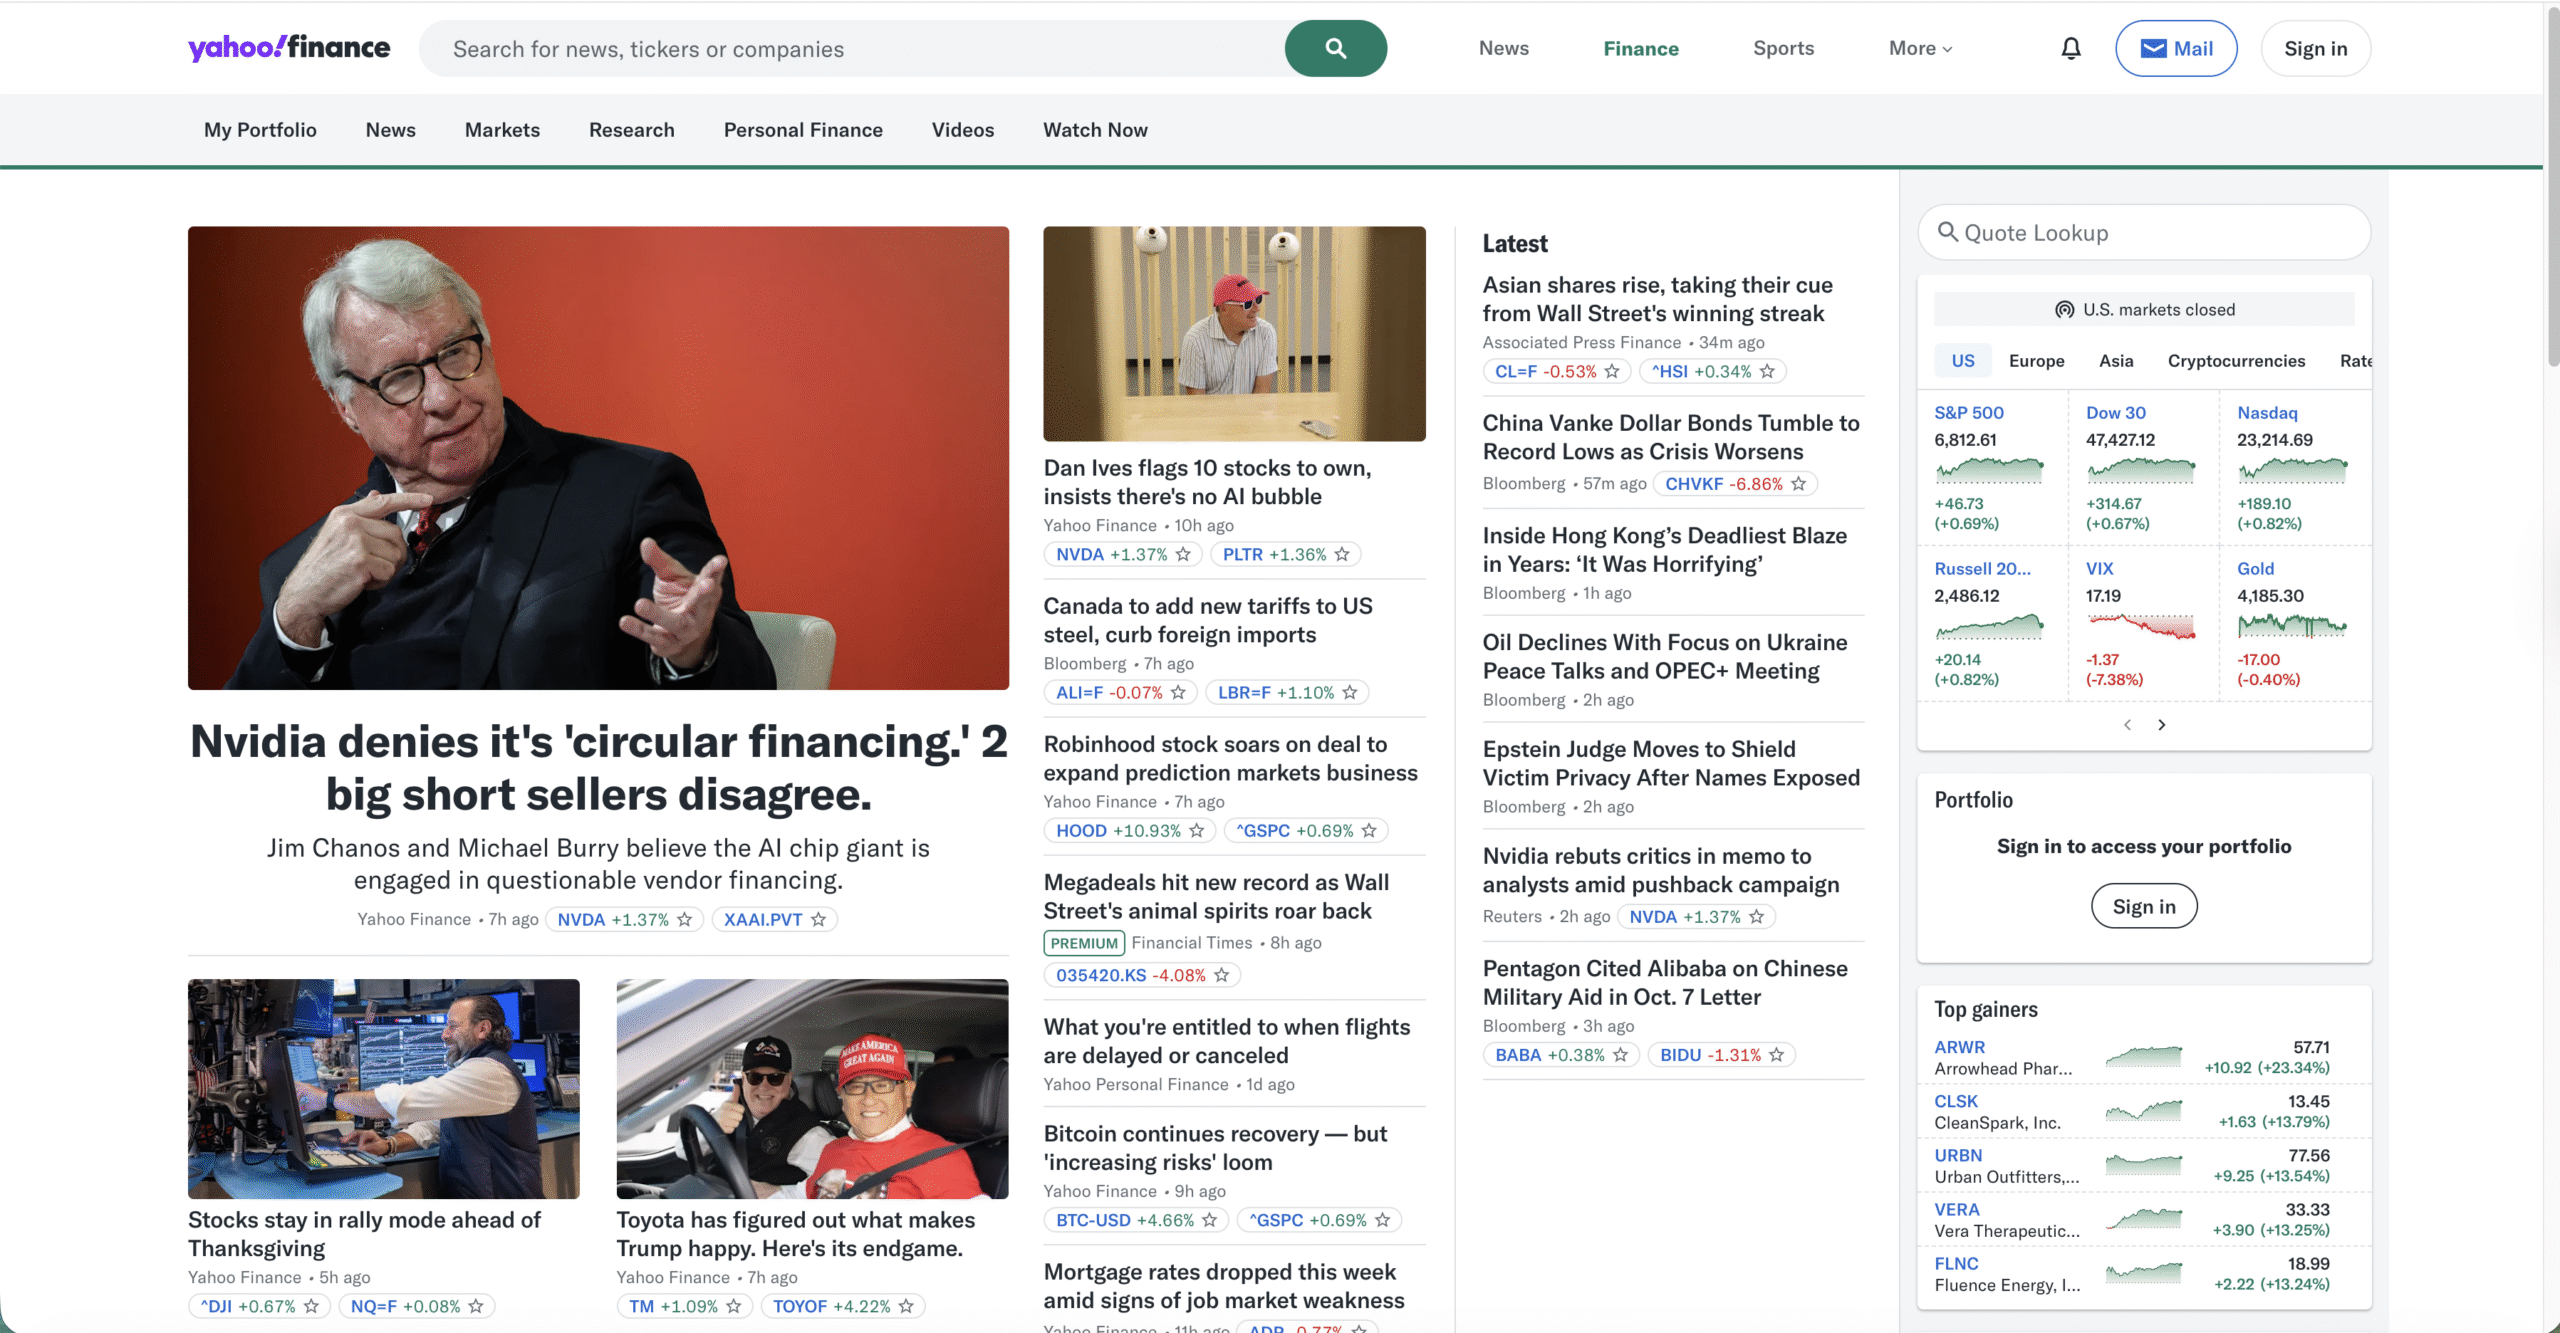Viewport: 2560px width, 1333px height.
Task: Show next market summary page arrow
Action: coord(2161,724)
